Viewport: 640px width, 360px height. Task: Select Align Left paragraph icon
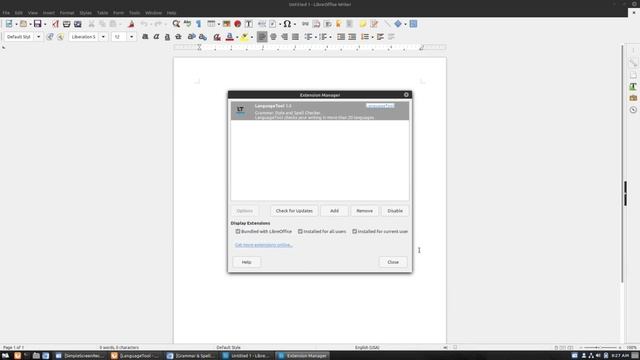262,37
